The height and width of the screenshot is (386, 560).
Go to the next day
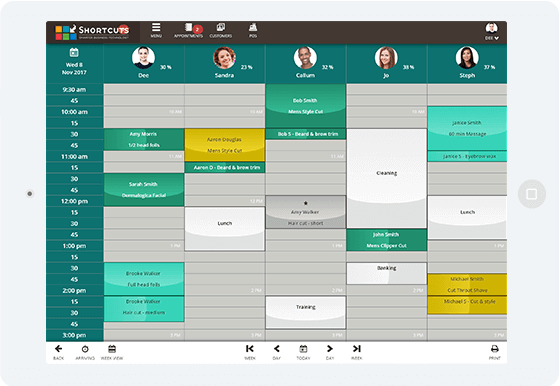pyautogui.click(x=330, y=352)
